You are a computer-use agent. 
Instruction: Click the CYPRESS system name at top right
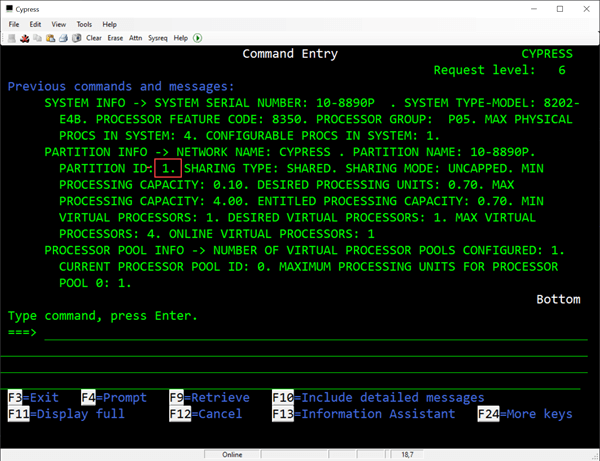[x=547, y=54]
